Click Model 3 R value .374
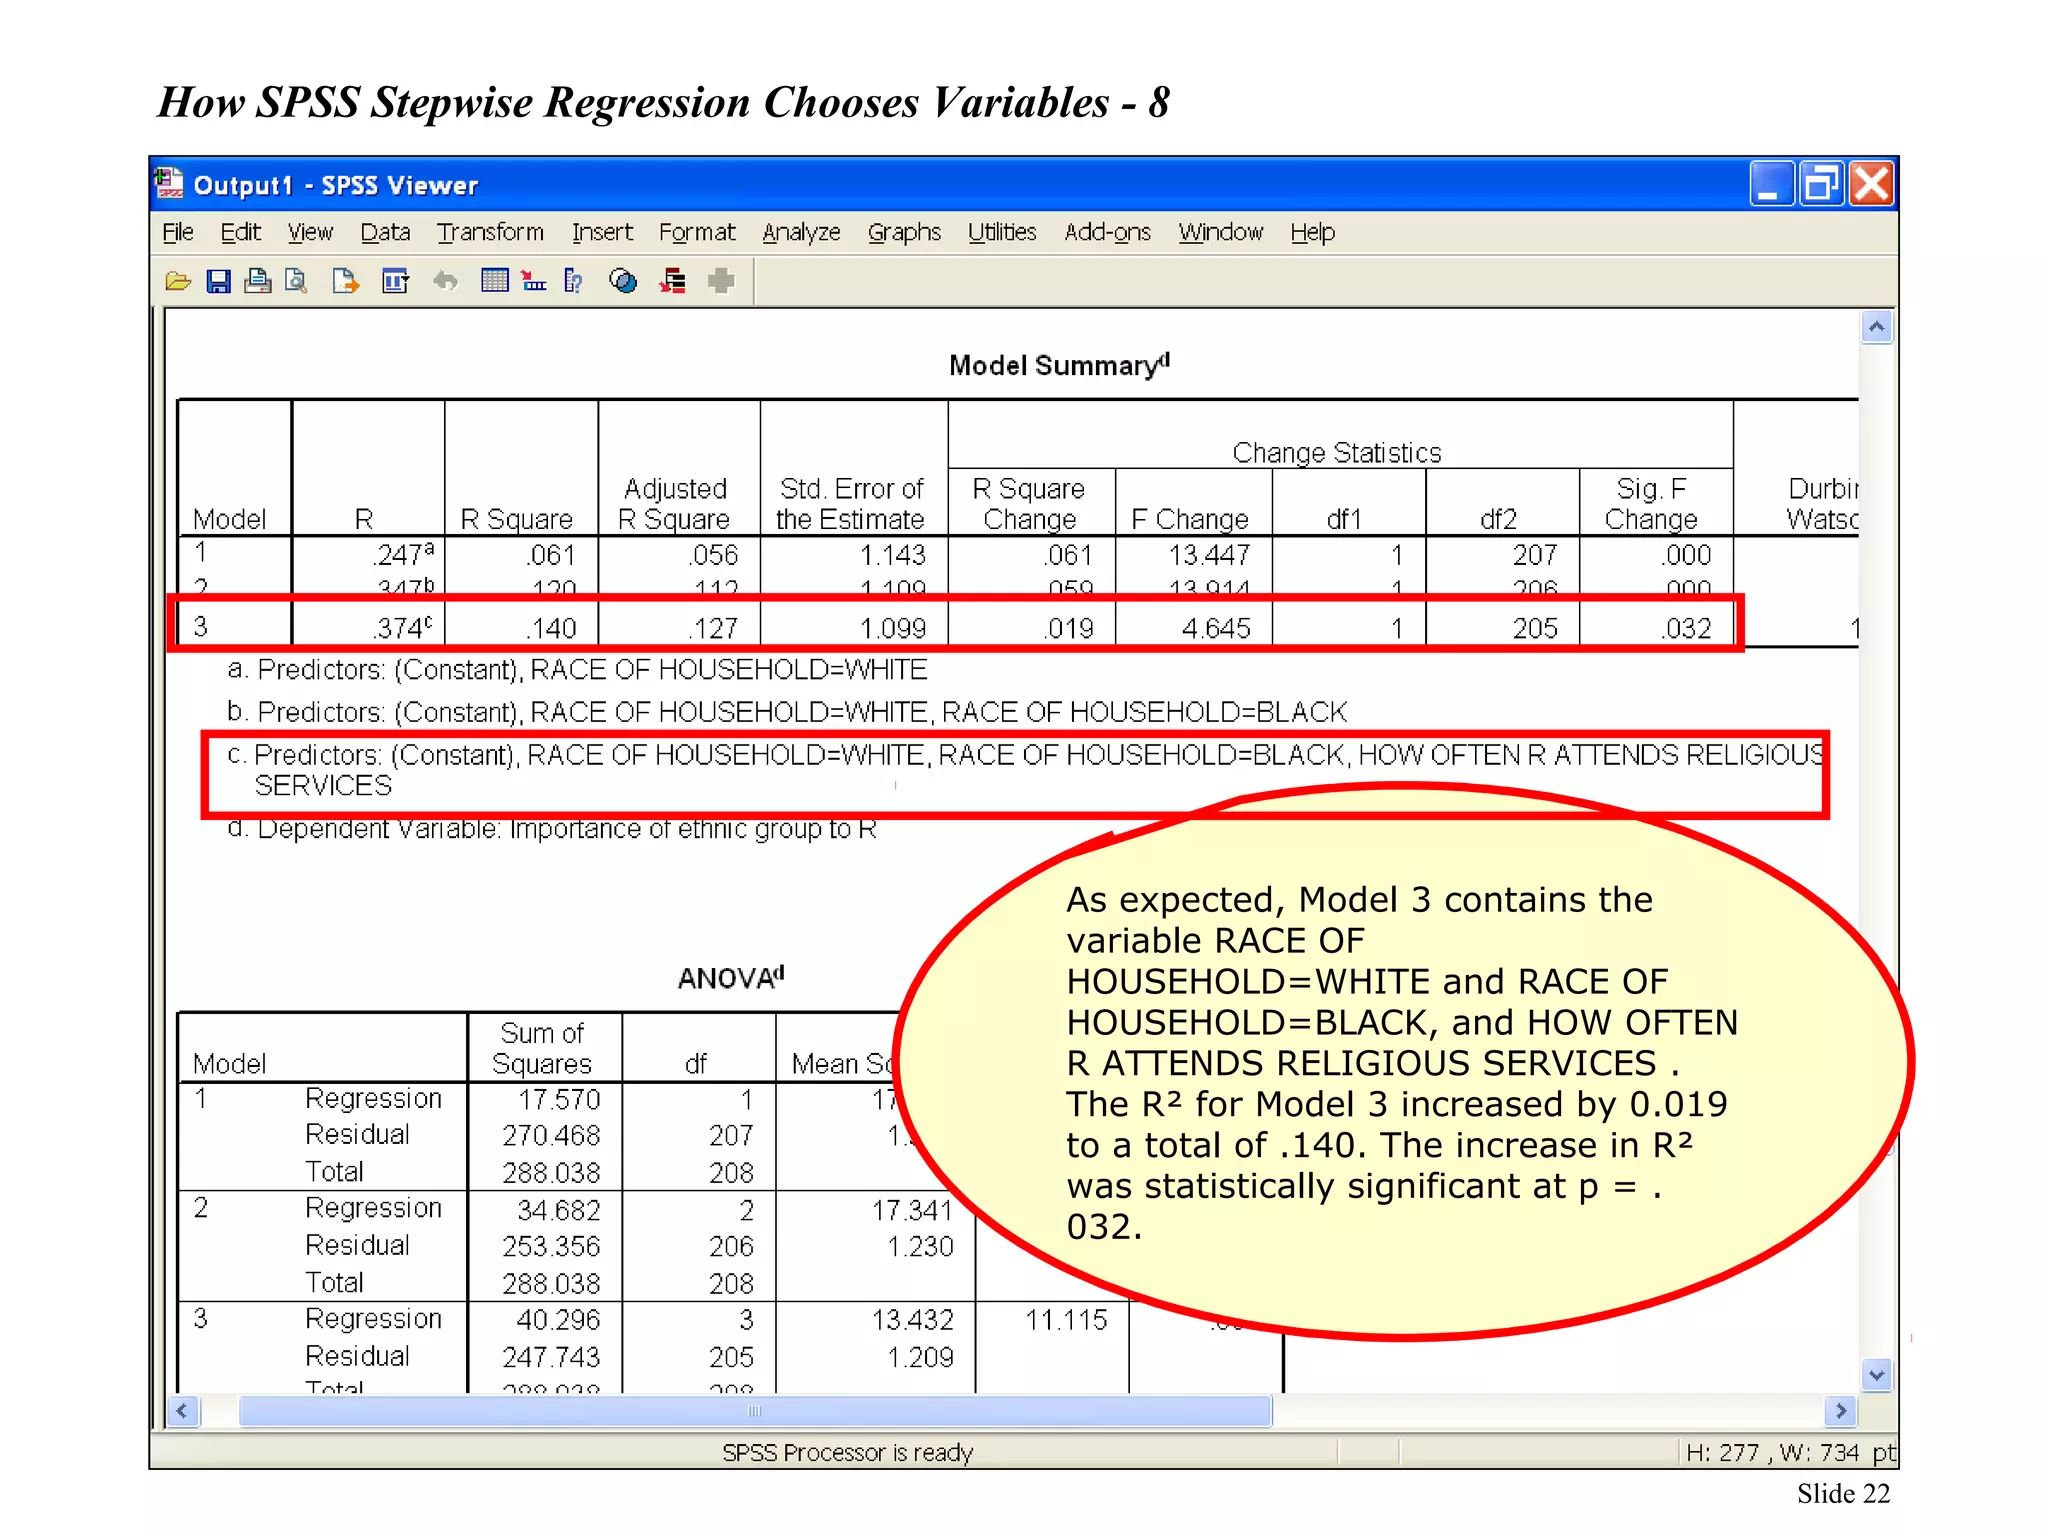 [x=403, y=628]
